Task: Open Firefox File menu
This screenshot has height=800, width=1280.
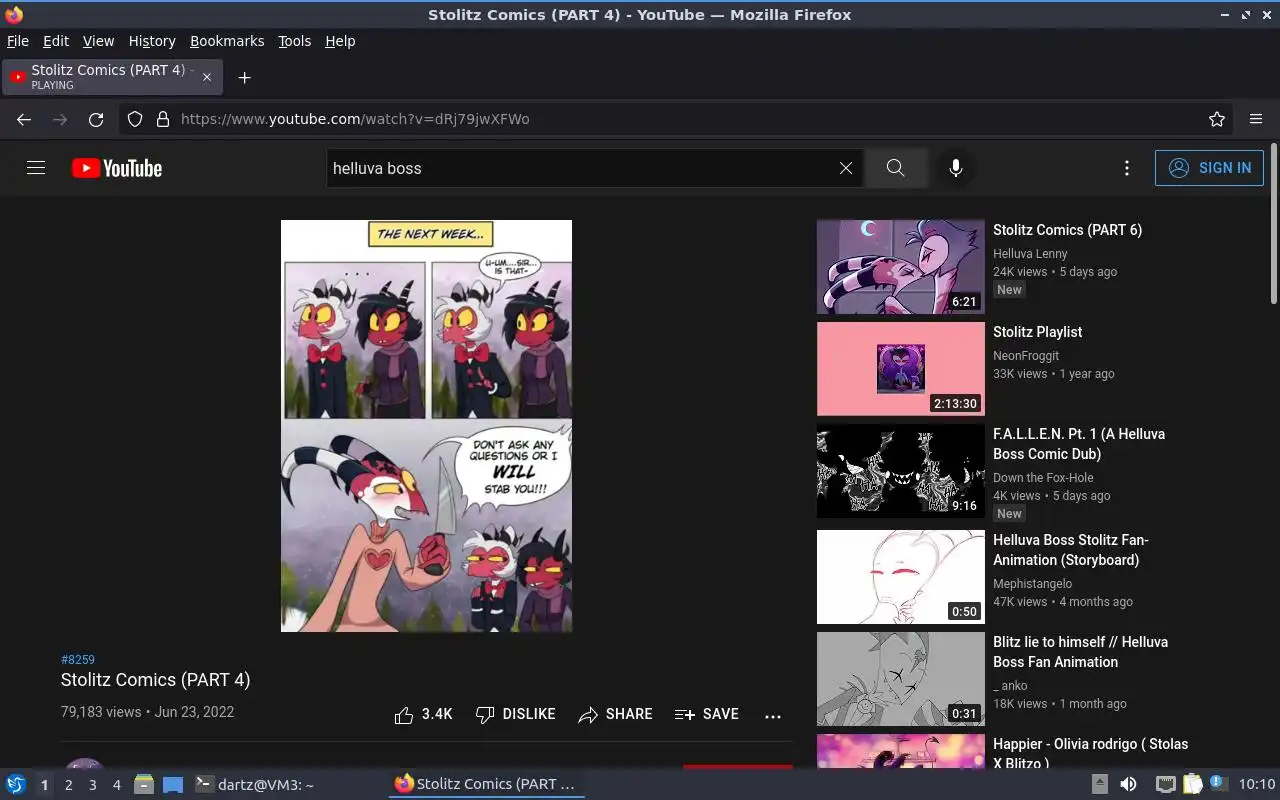Action: click(x=18, y=41)
